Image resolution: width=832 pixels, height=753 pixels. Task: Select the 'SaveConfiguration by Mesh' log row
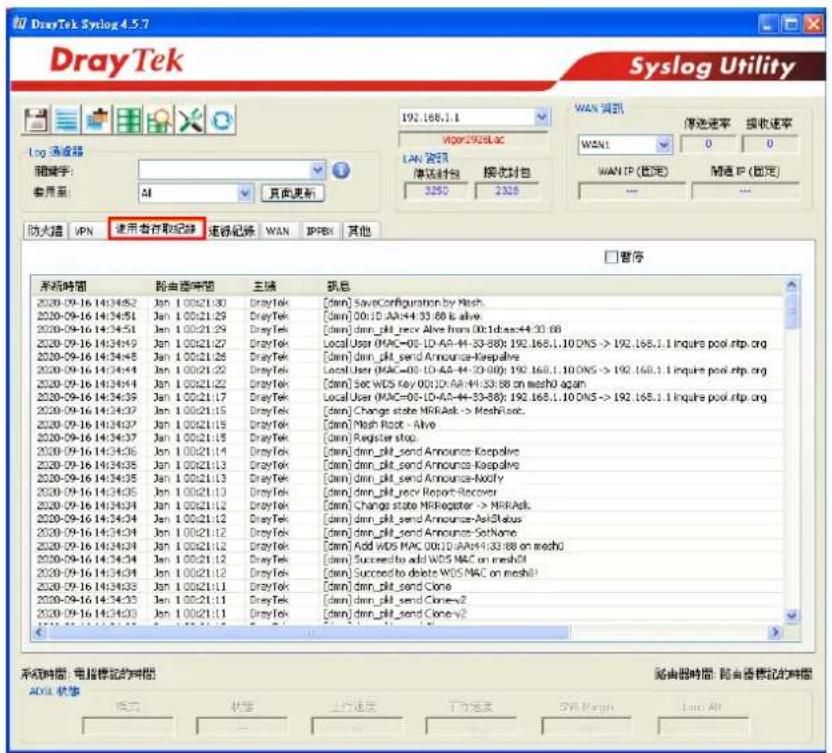[407, 303]
